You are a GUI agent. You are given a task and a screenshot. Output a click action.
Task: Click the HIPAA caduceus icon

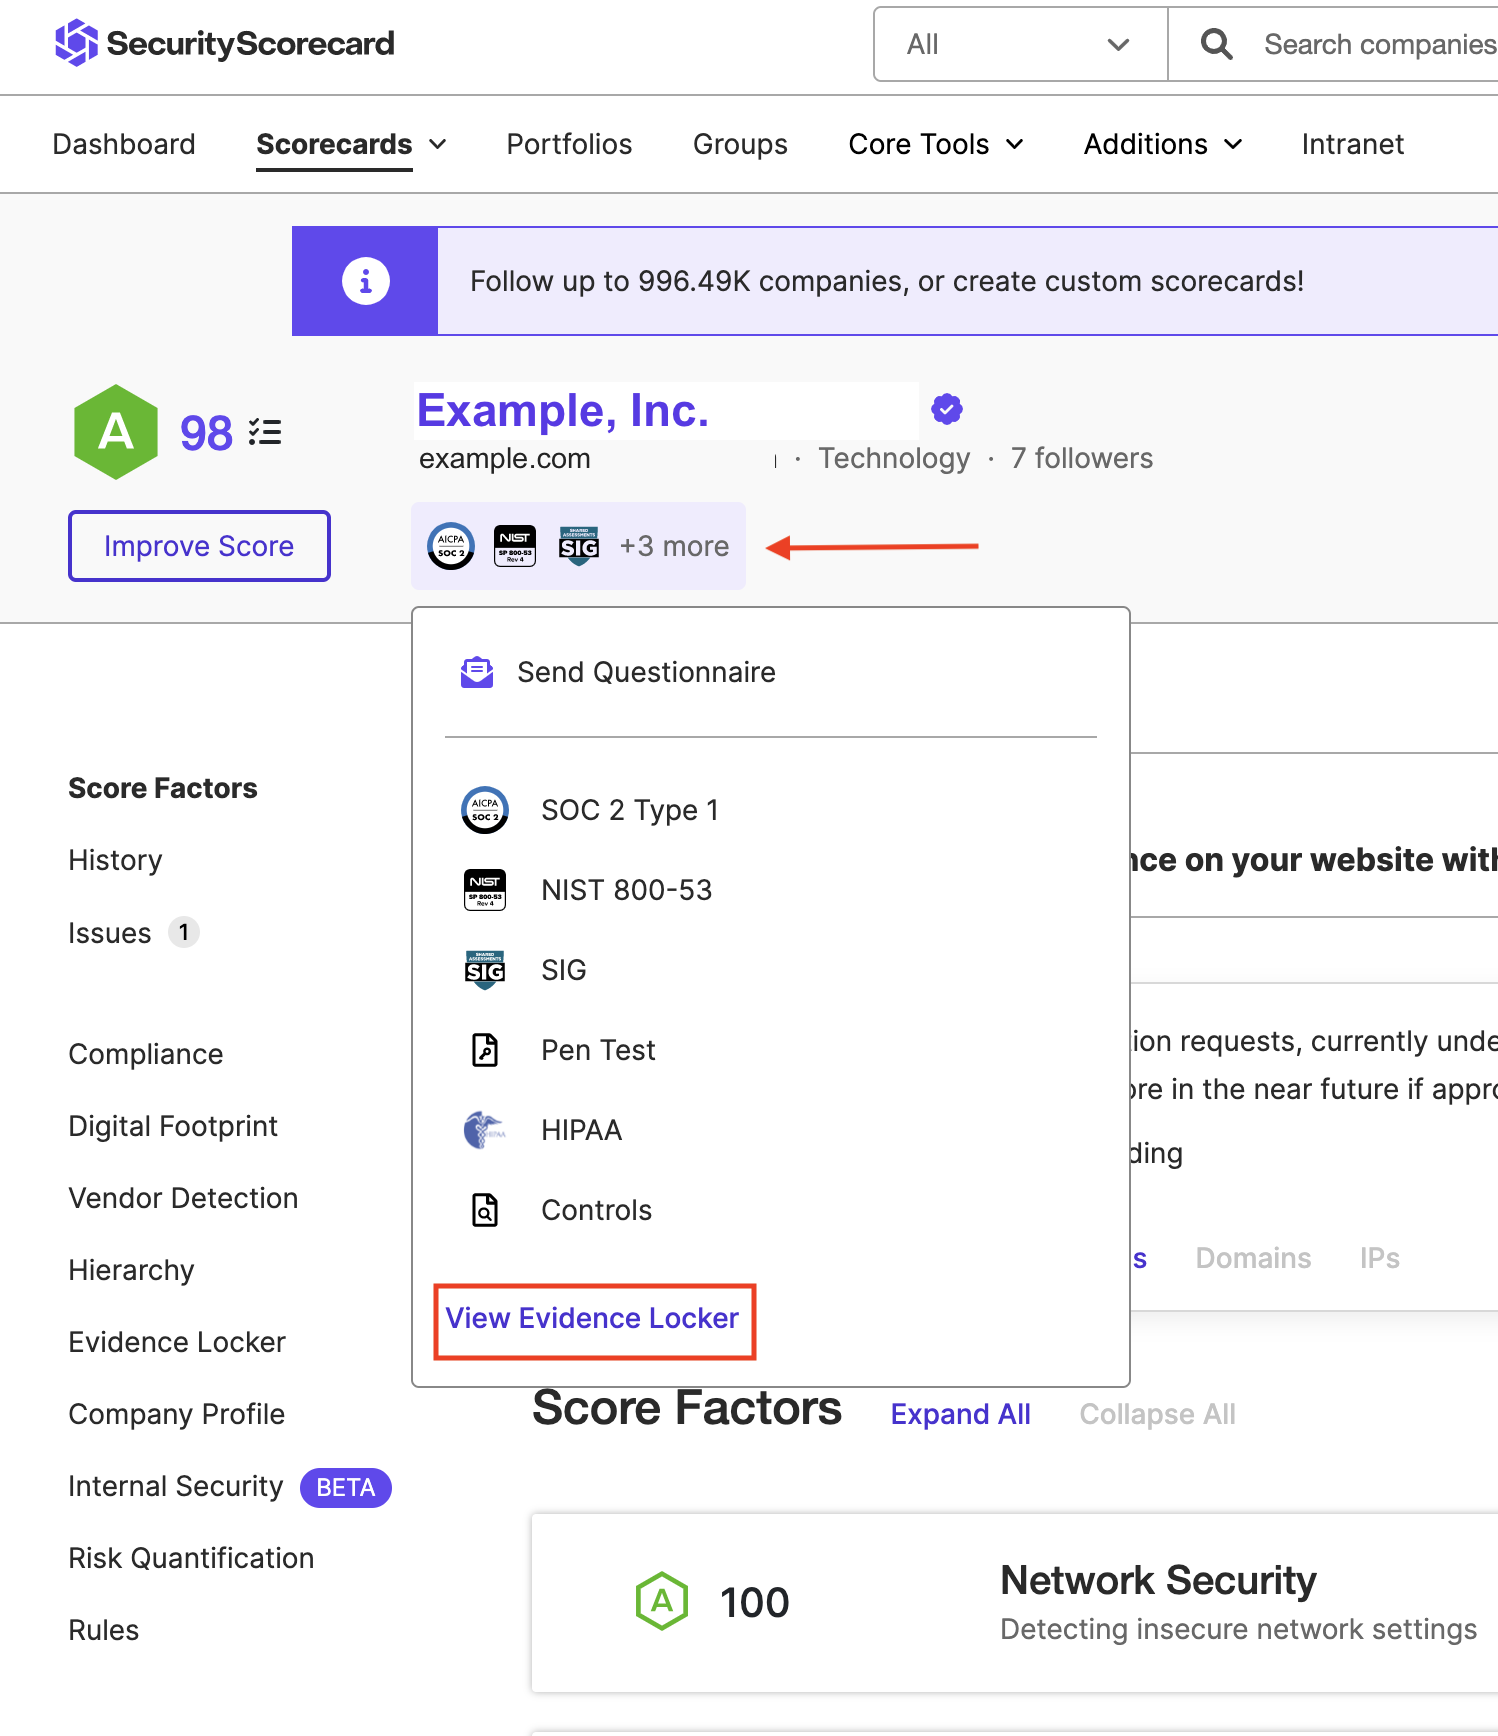tap(485, 1130)
